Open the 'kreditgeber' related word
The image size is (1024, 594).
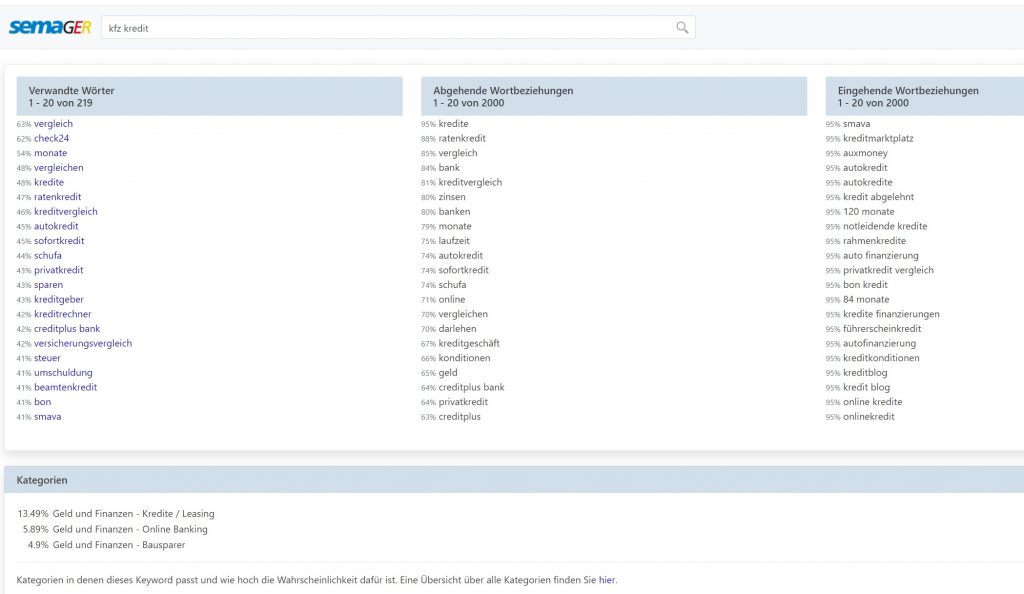[59, 299]
